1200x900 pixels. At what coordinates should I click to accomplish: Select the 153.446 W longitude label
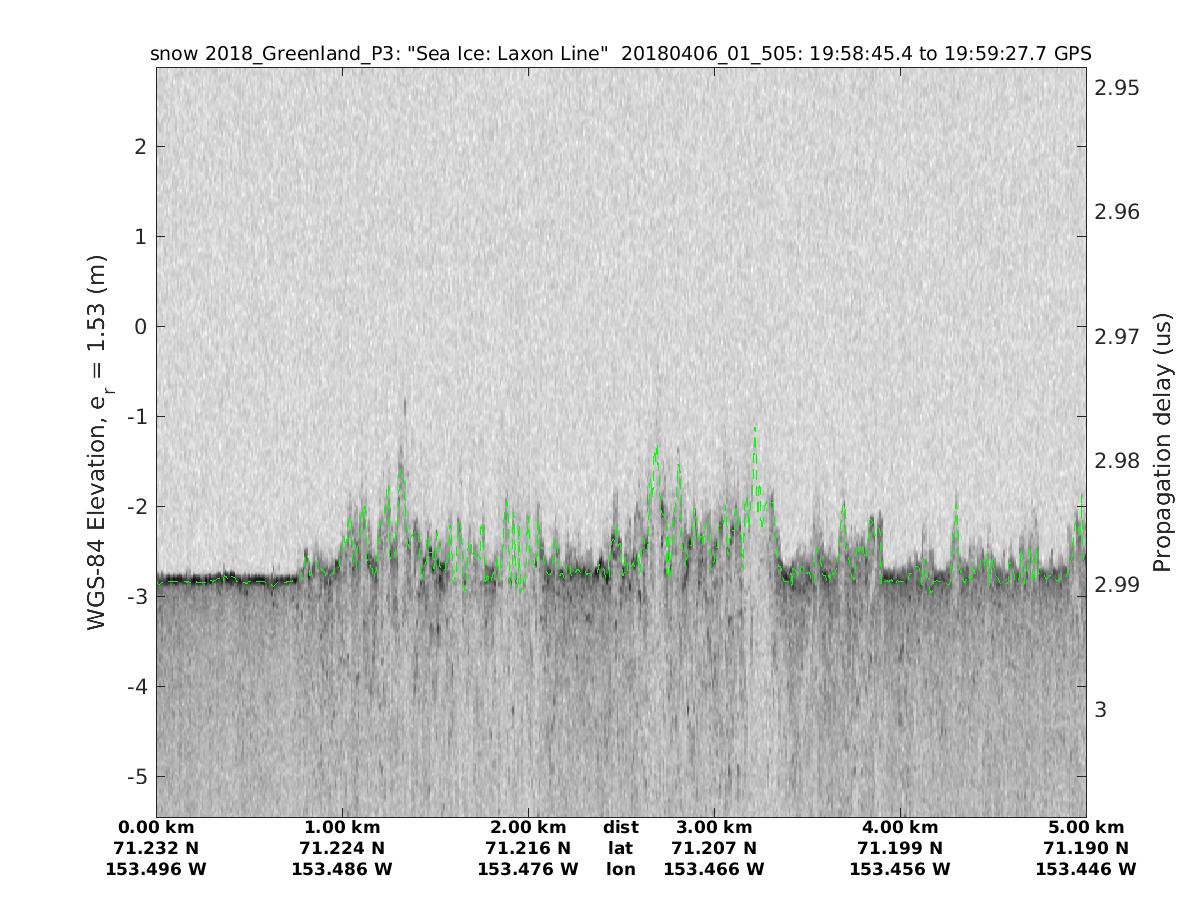pos(1086,869)
